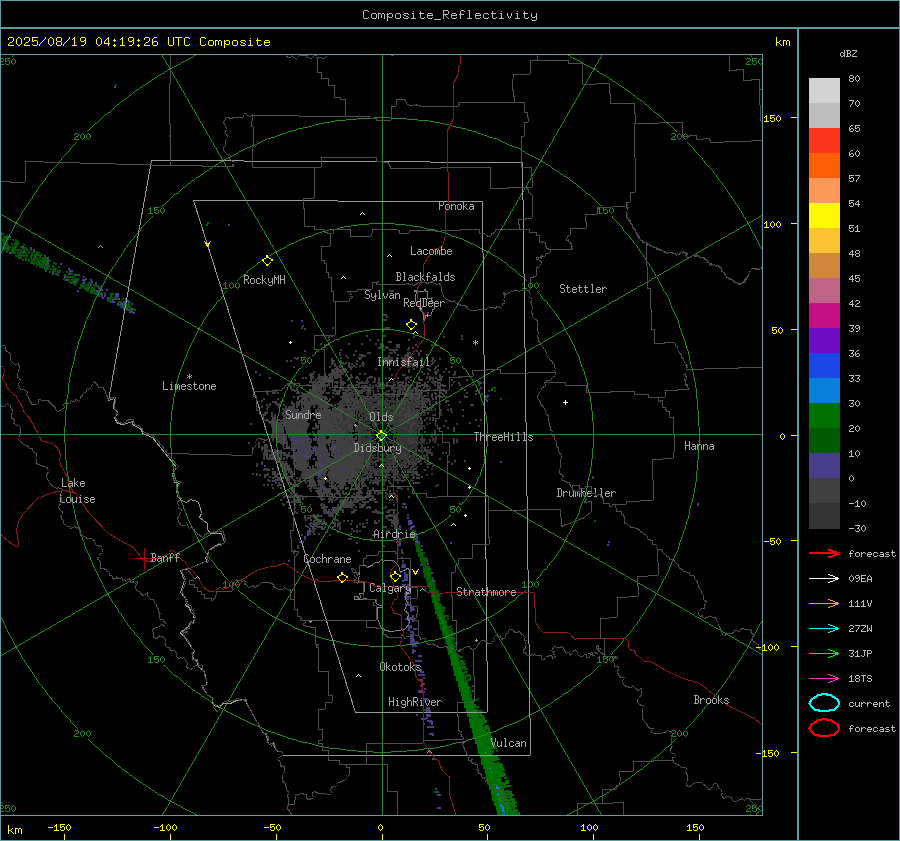This screenshot has height=841, width=900.
Task: Click the Okotoks label
Action: click(x=400, y=667)
